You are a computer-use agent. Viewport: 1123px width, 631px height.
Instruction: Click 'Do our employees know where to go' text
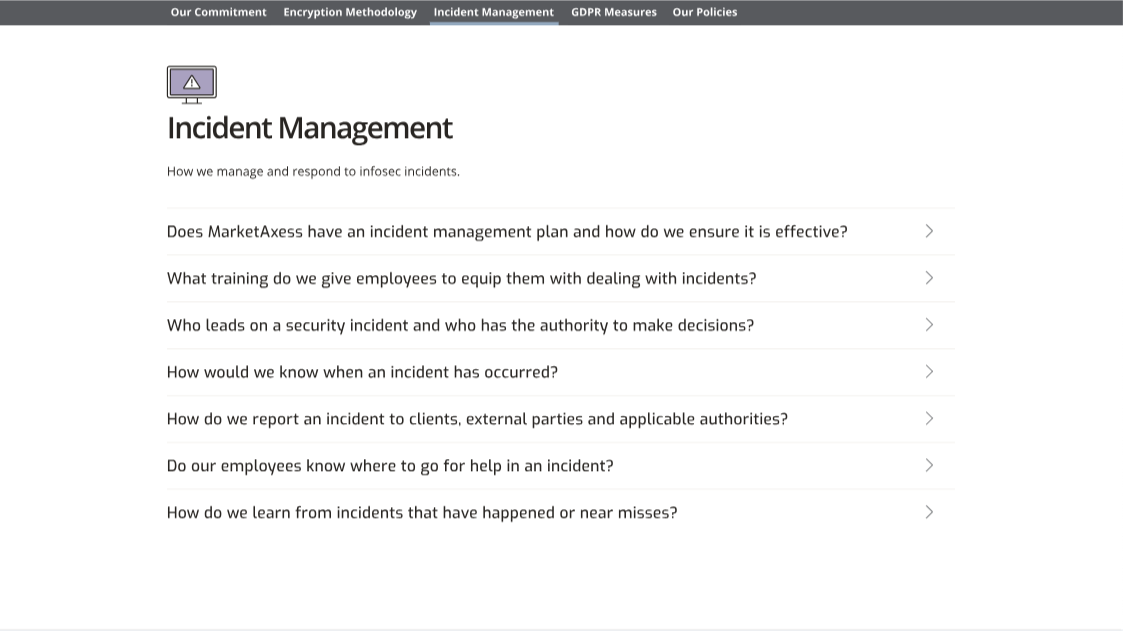click(x=390, y=466)
